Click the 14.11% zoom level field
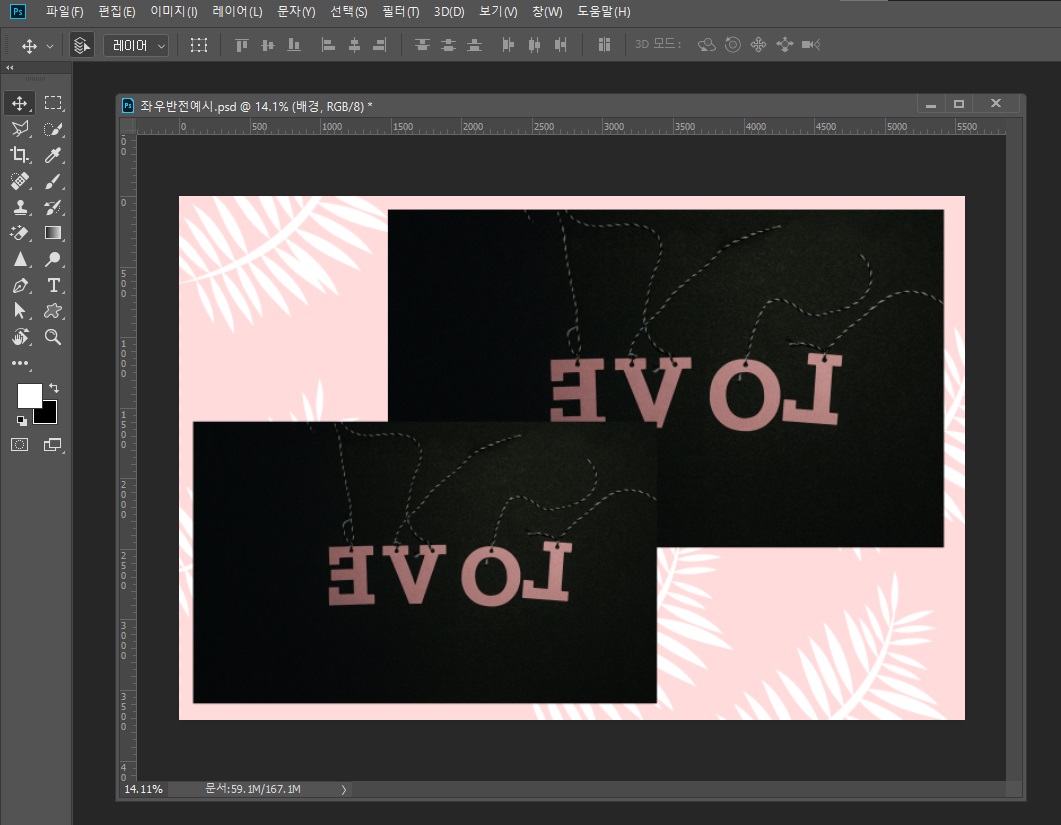 143,789
